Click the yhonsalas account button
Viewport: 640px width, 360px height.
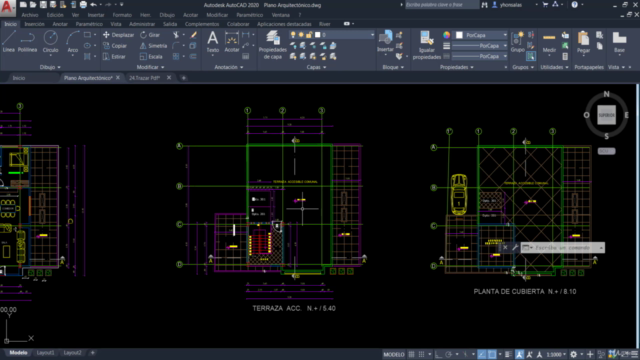(x=511, y=5)
